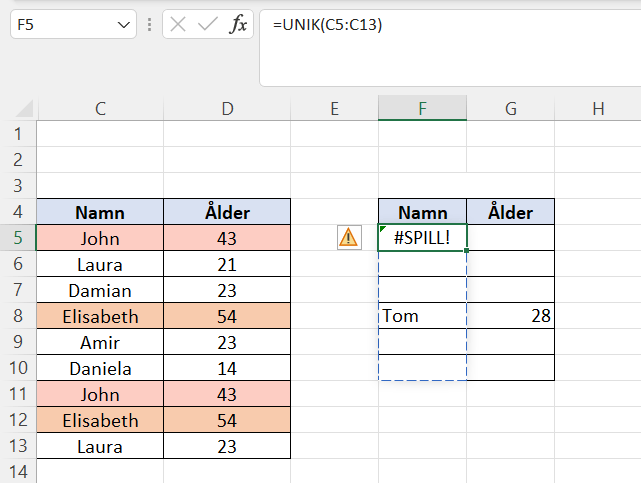This screenshot has height=483, width=641.
Task: Click the spill error warning icon
Action: click(x=348, y=237)
